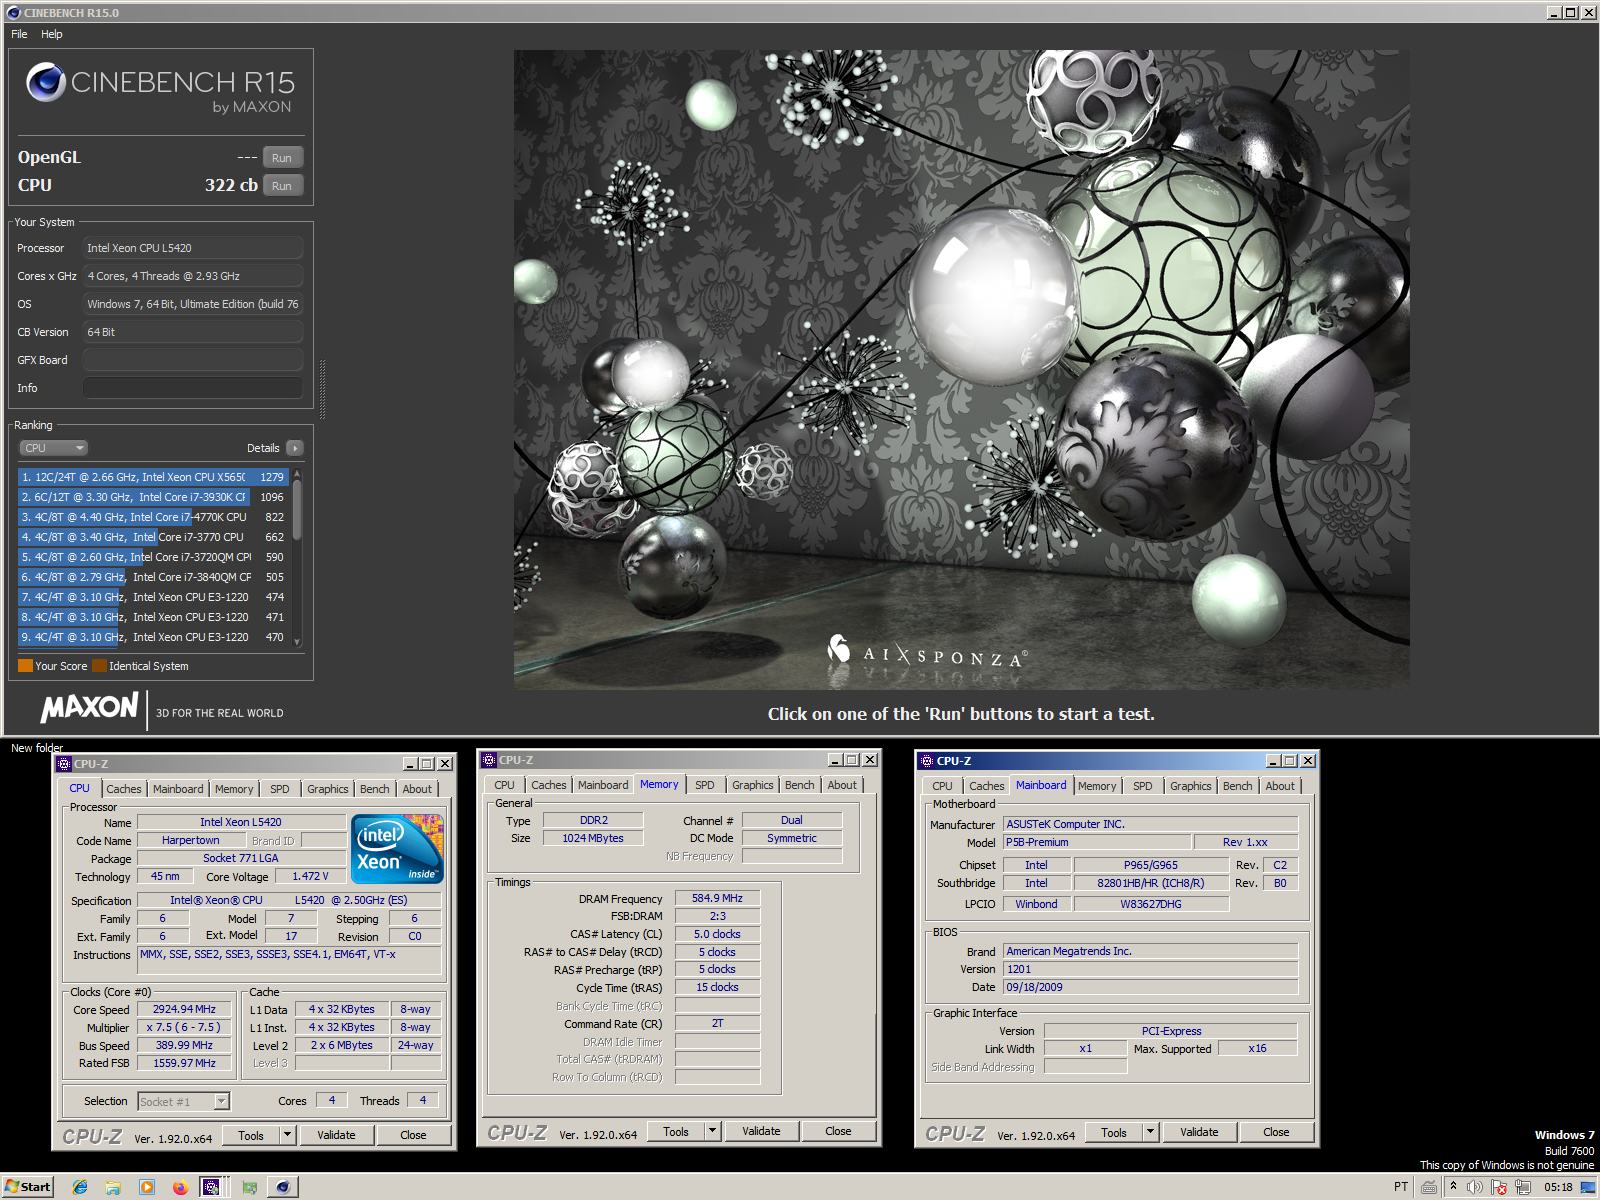This screenshot has height=1200, width=1600.
Task: Open the Action Center flag icon
Action: click(1499, 1187)
